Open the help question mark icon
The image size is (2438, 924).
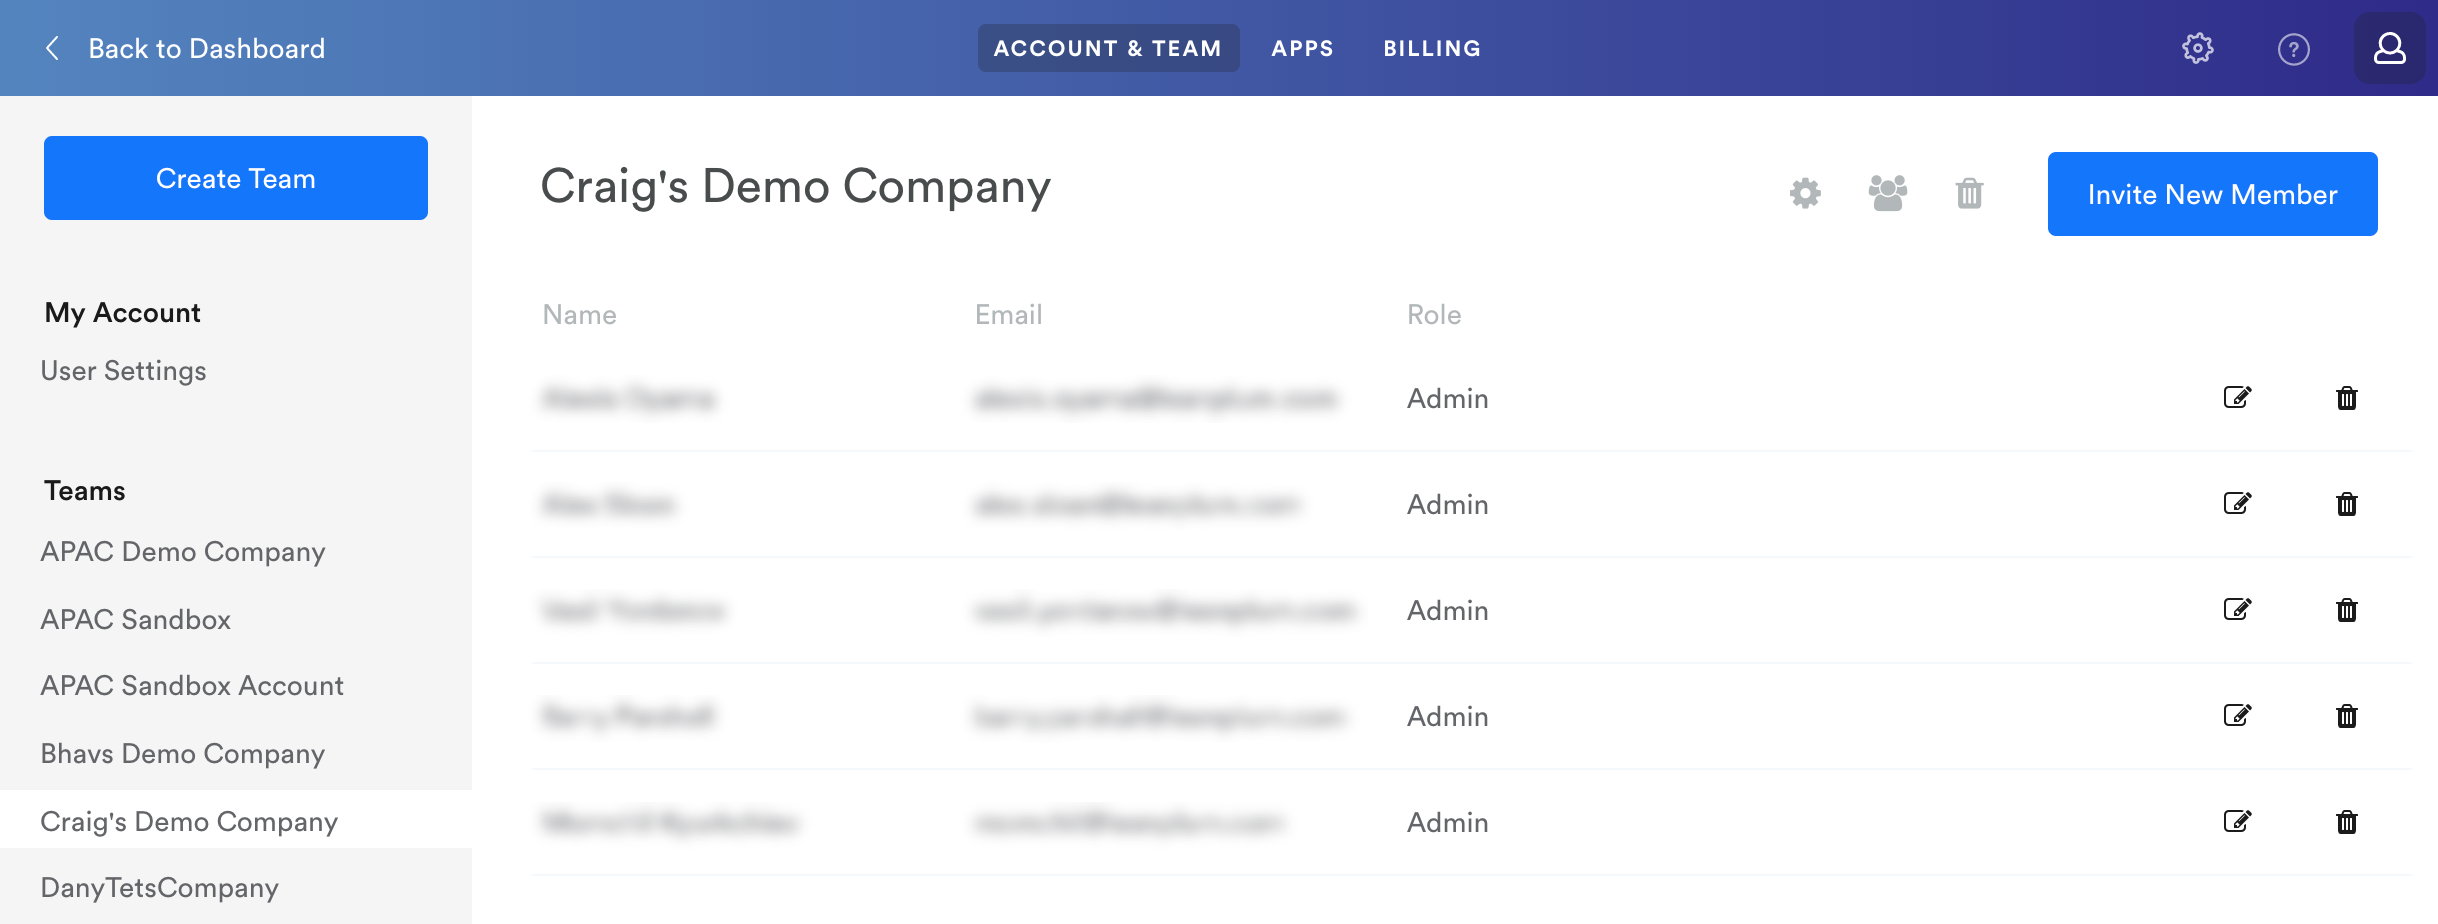click(2293, 49)
